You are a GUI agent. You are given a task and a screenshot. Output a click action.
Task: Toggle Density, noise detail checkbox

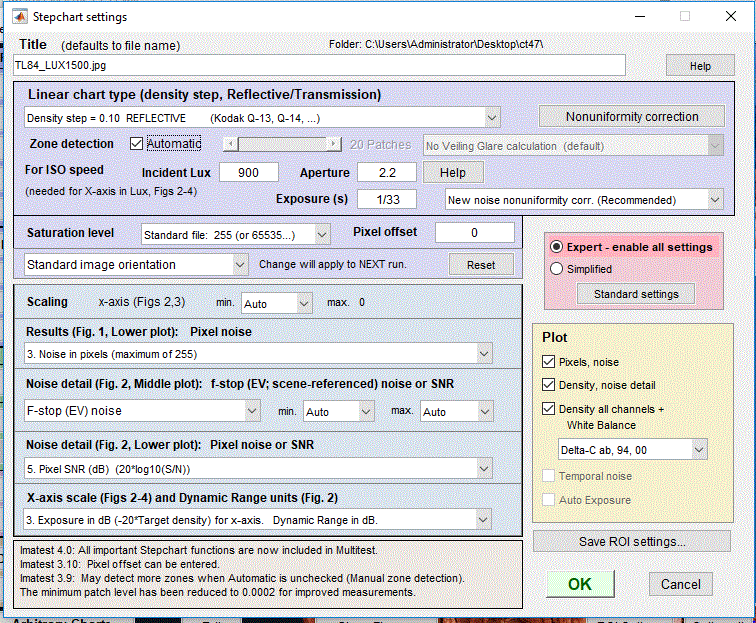coord(549,384)
